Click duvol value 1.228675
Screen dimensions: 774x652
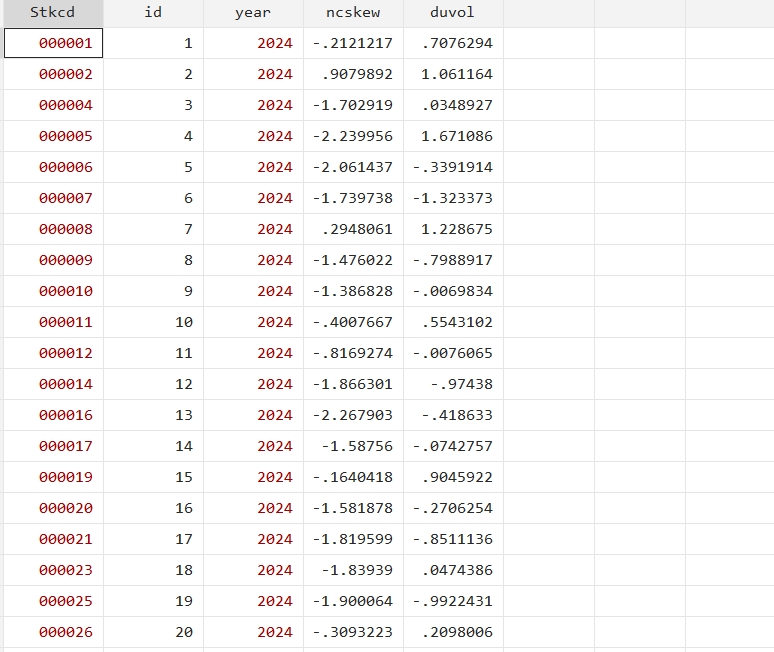(453, 229)
